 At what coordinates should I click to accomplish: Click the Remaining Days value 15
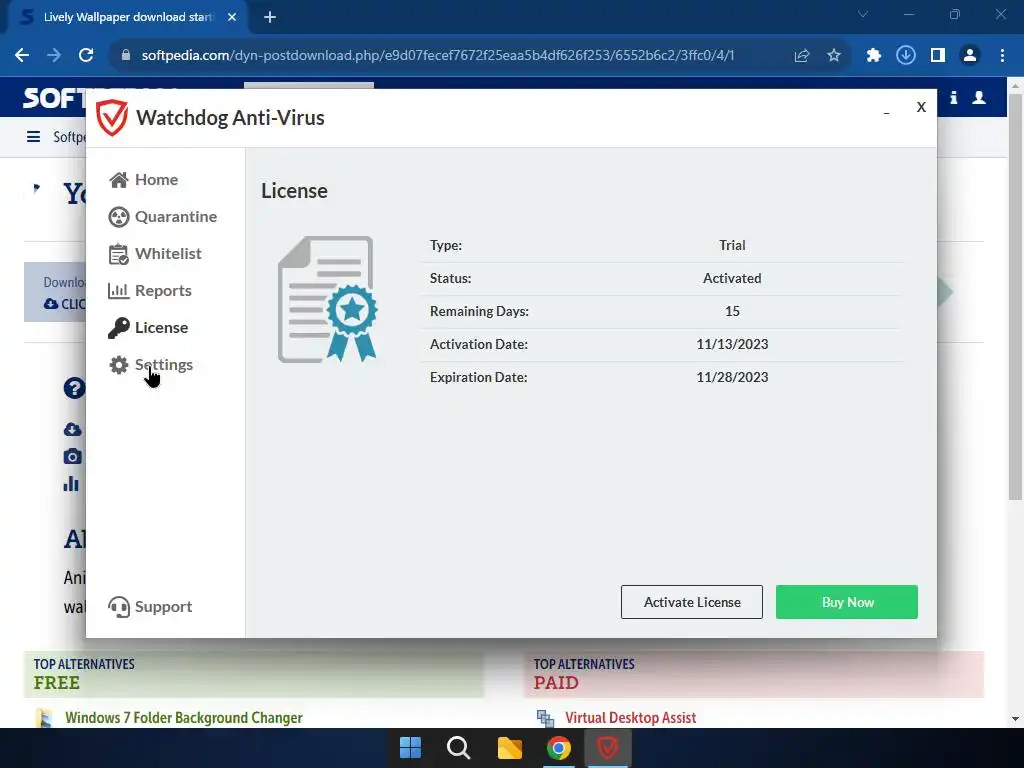[732, 312]
